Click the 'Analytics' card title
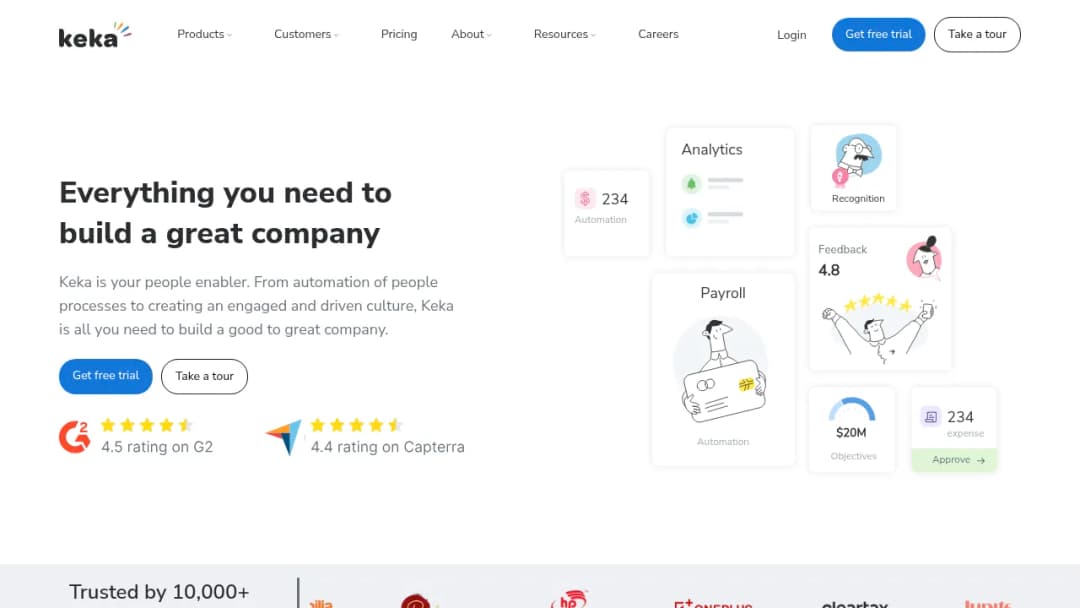This screenshot has width=1080, height=608. [712, 149]
